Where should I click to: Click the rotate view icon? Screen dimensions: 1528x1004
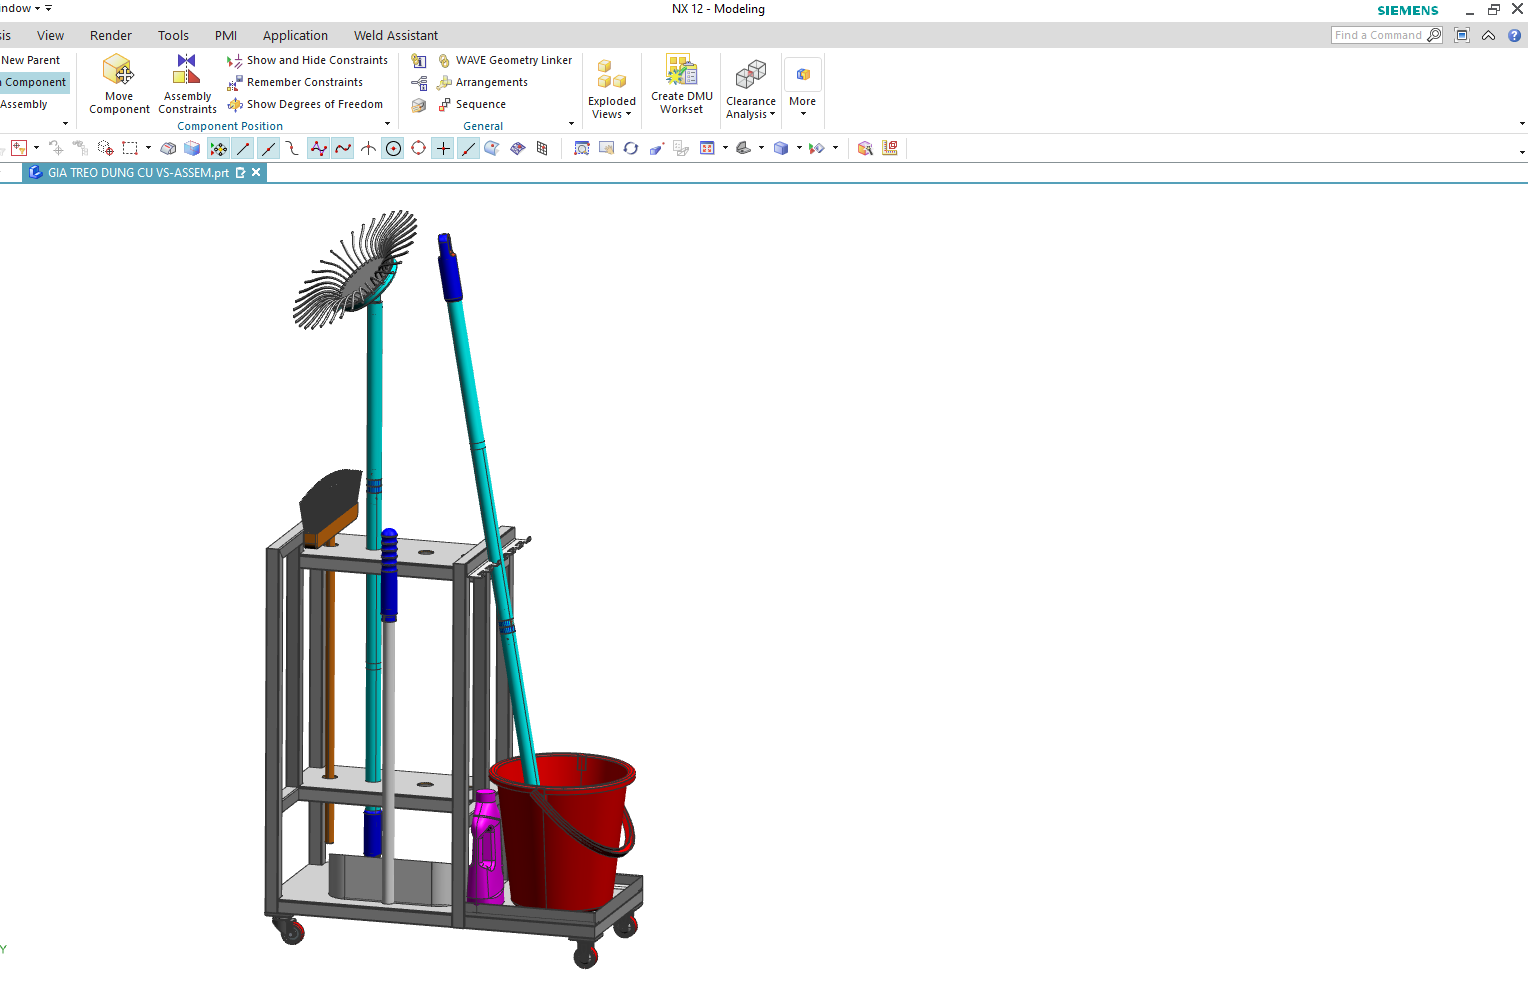point(631,148)
